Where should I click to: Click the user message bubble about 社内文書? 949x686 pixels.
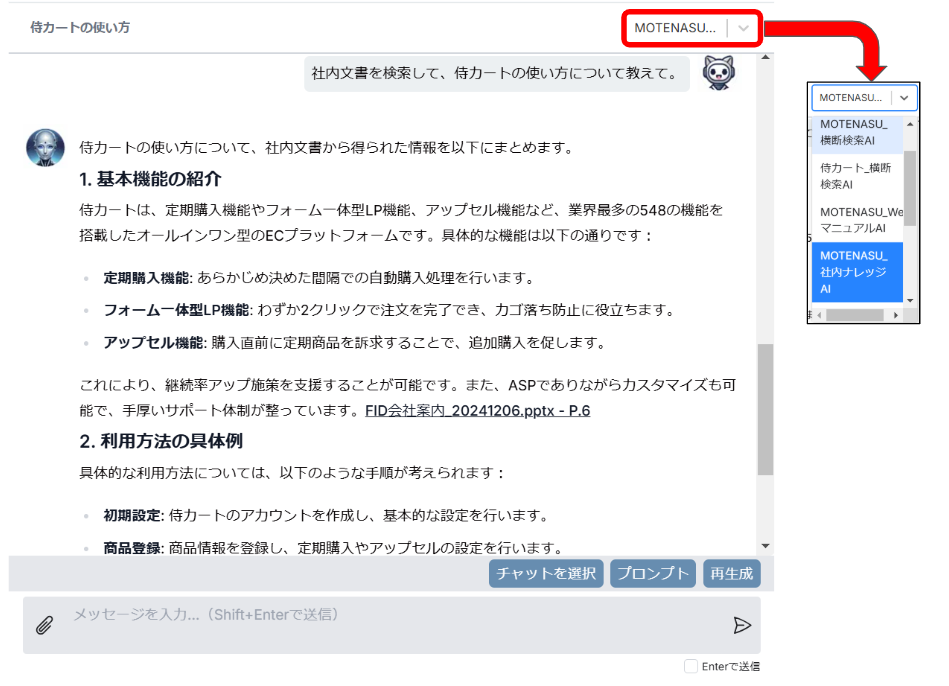(x=496, y=74)
